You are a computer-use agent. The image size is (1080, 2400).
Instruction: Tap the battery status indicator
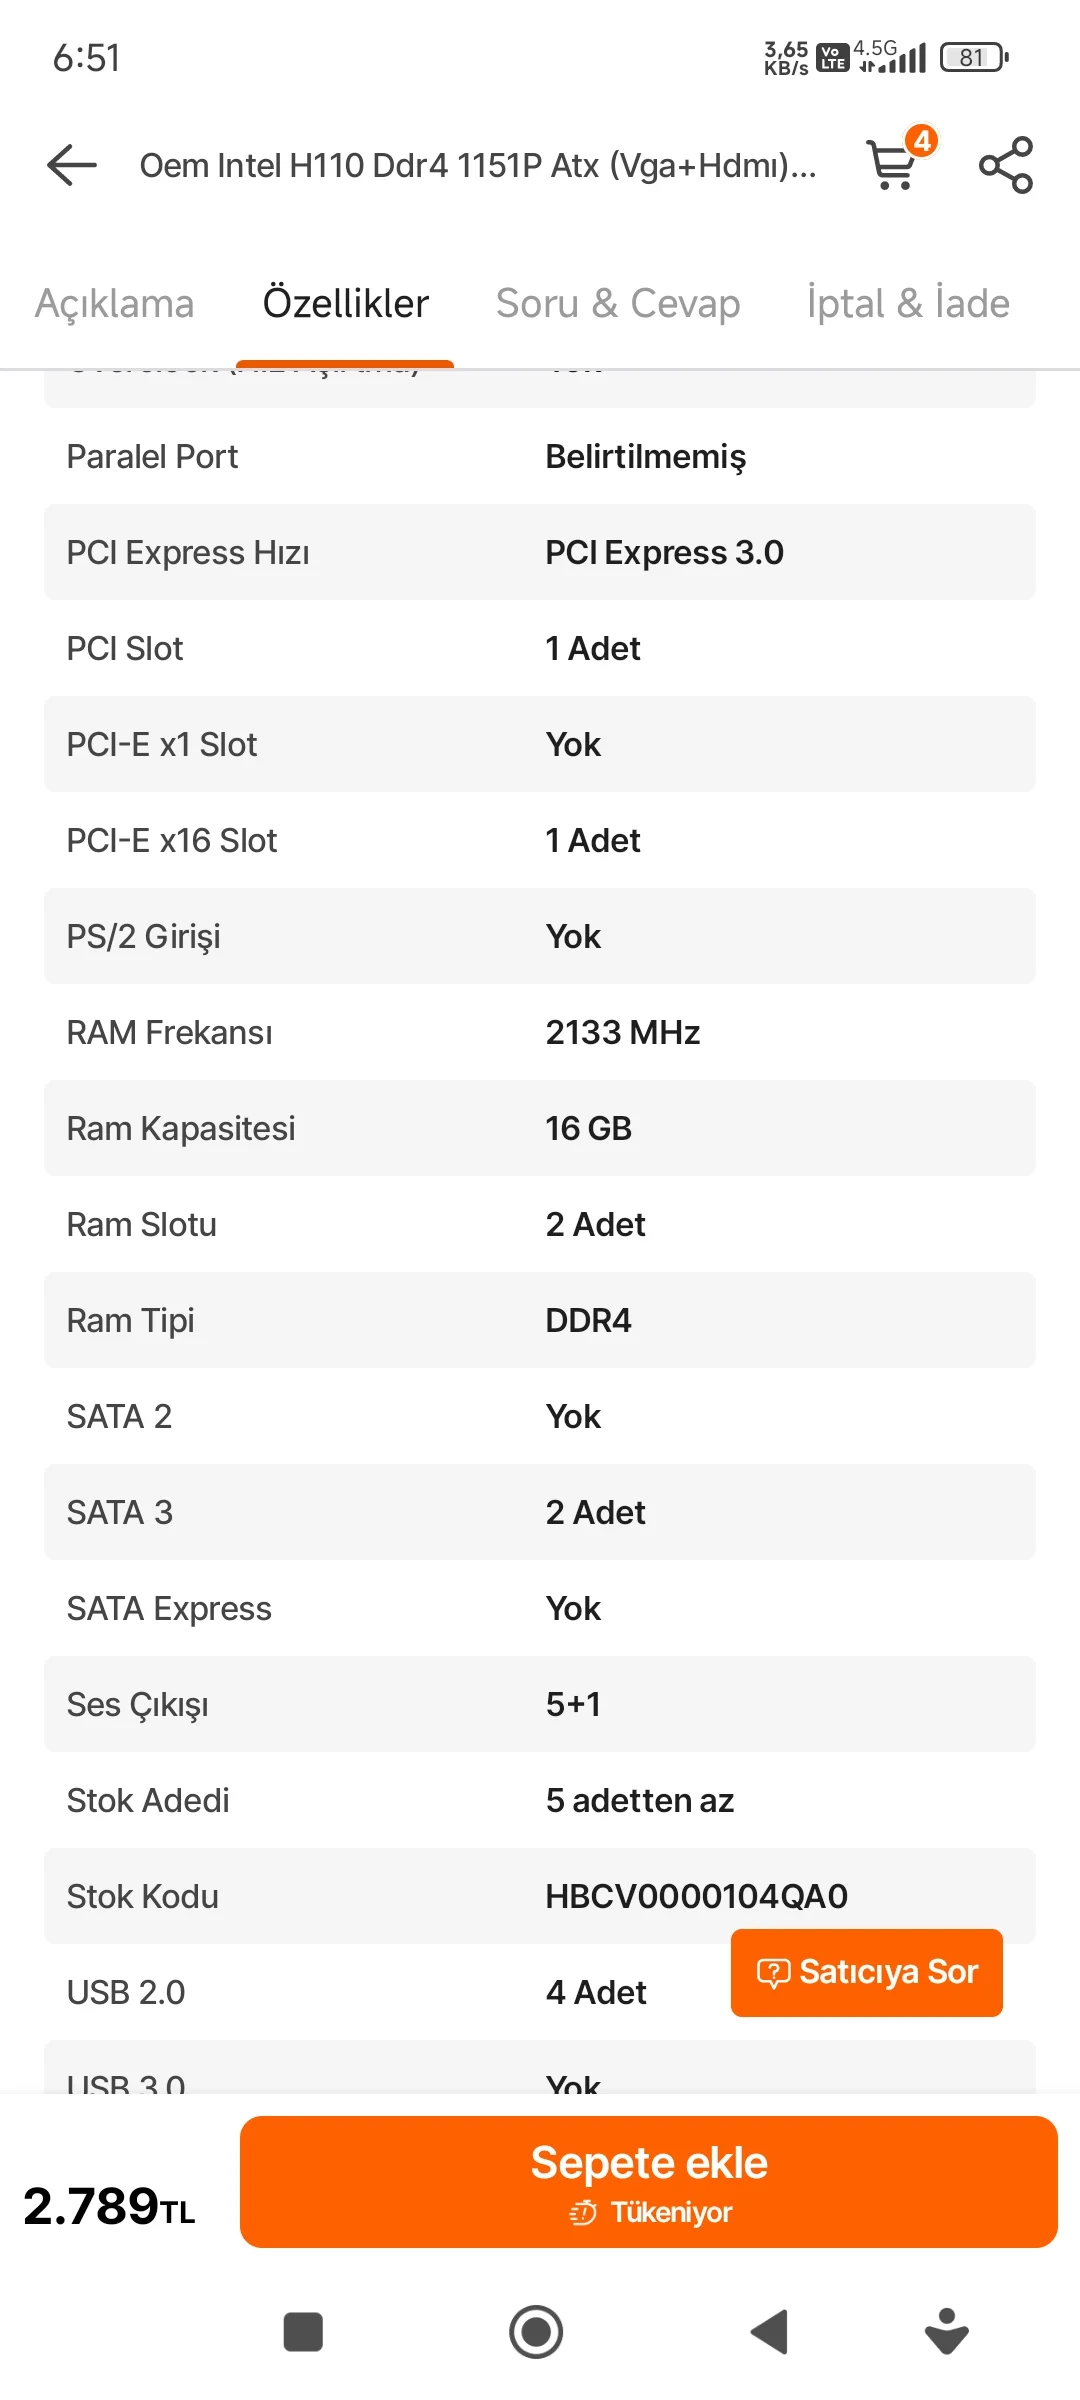pos(973,58)
